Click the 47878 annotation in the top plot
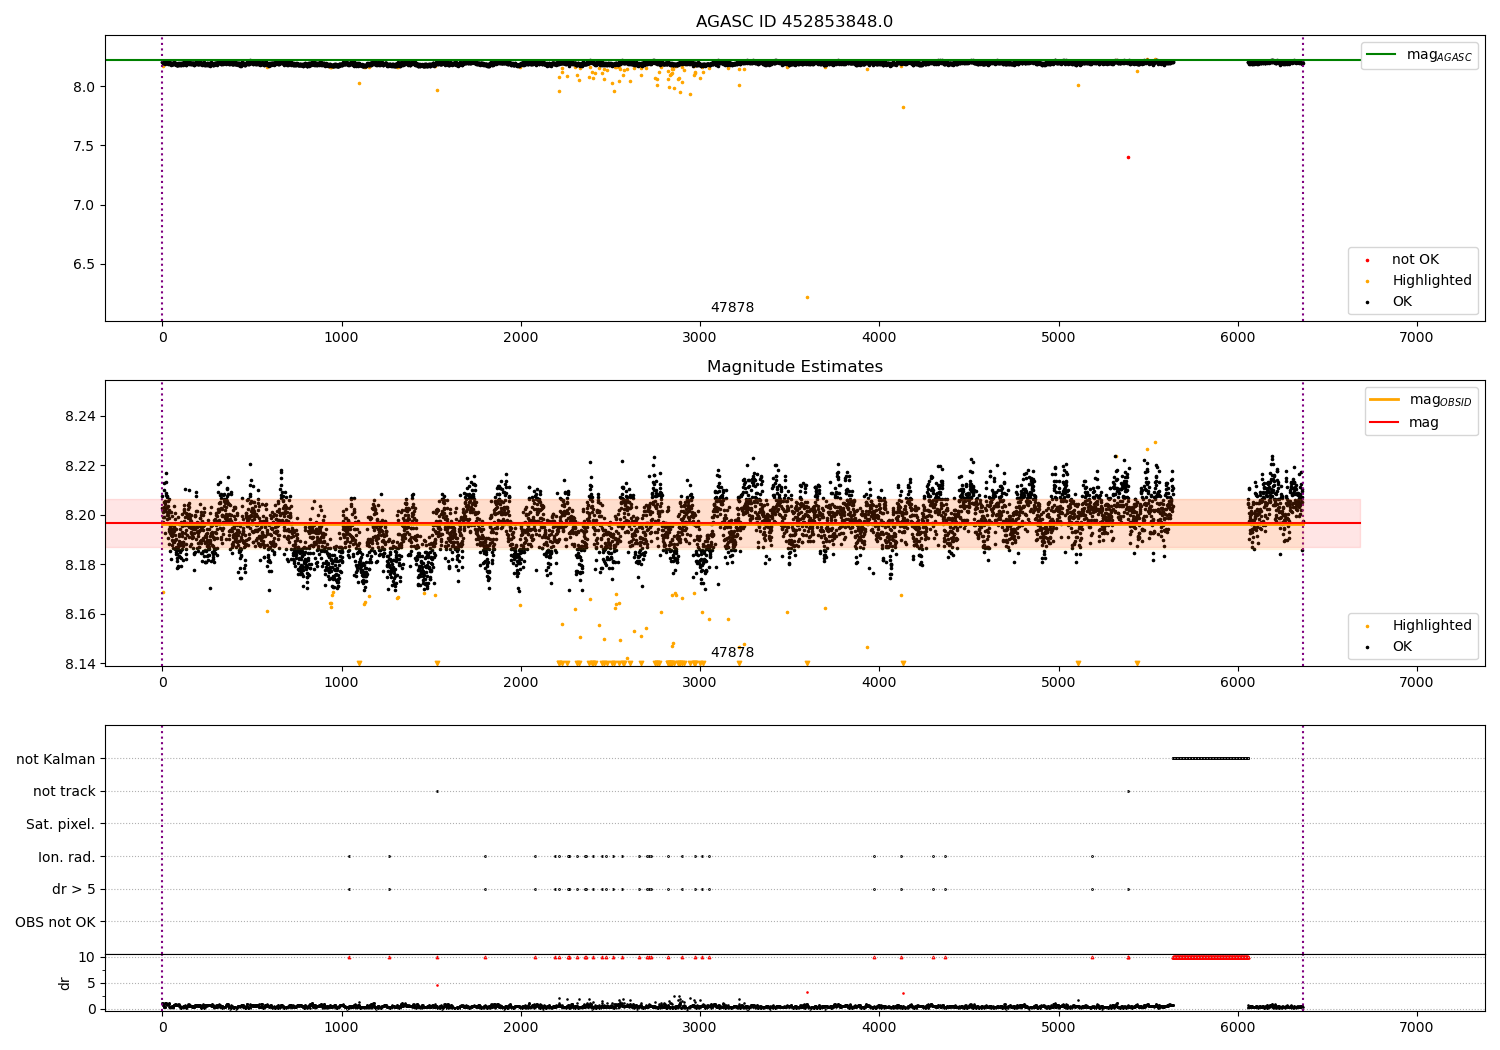Viewport: 1500px width, 1050px height. click(x=732, y=308)
